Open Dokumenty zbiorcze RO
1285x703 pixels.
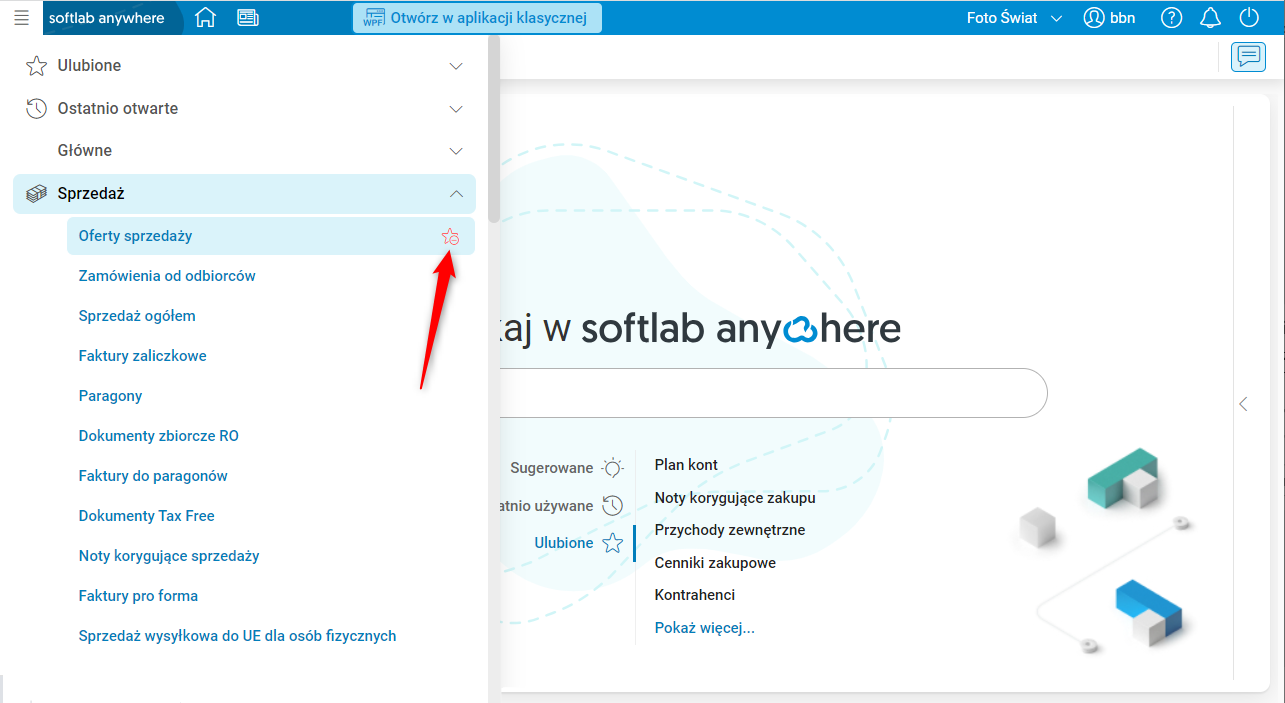click(x=158, y=436)
